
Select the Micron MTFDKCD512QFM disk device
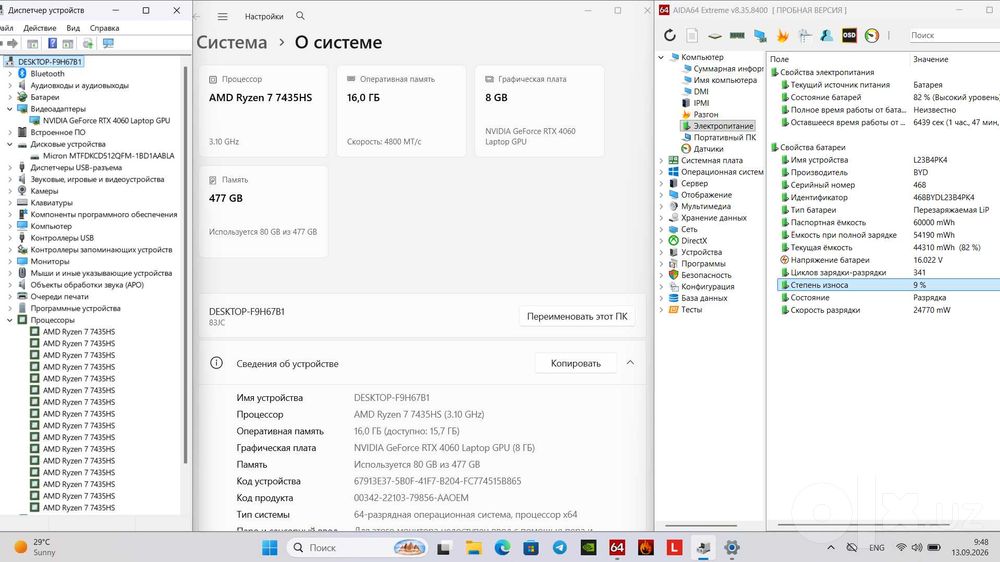(108, 156)
